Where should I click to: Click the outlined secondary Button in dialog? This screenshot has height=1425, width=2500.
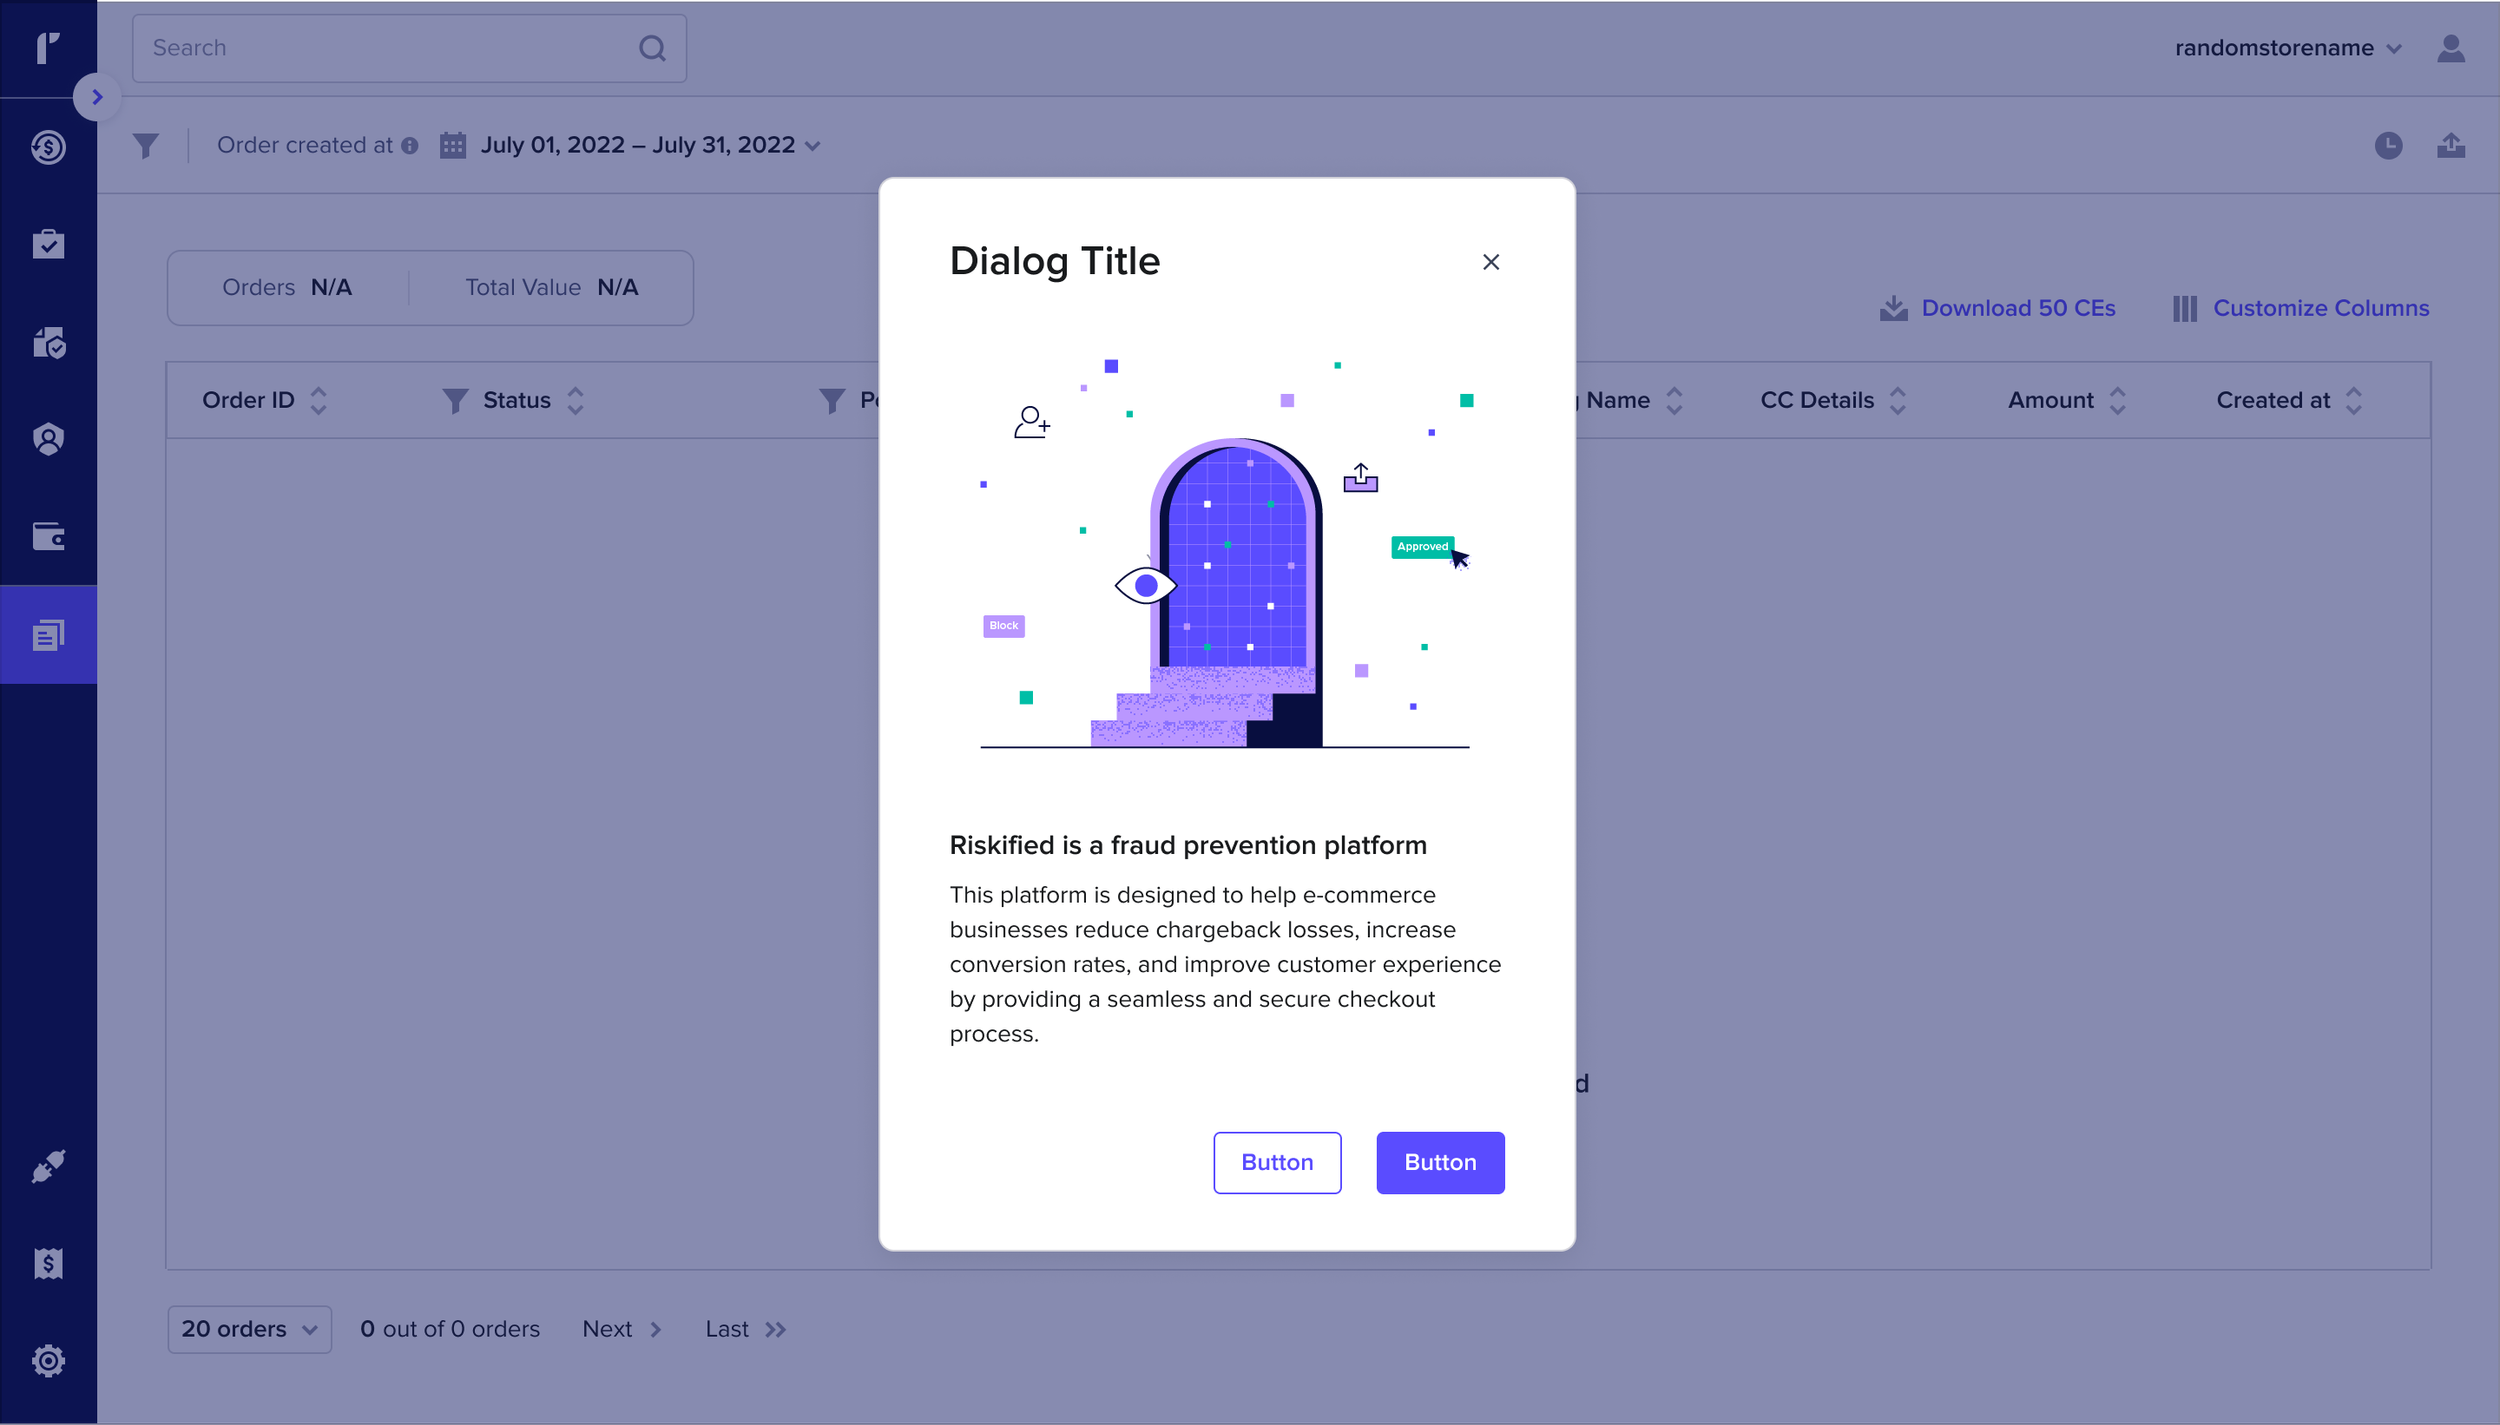(1276, 1162)
